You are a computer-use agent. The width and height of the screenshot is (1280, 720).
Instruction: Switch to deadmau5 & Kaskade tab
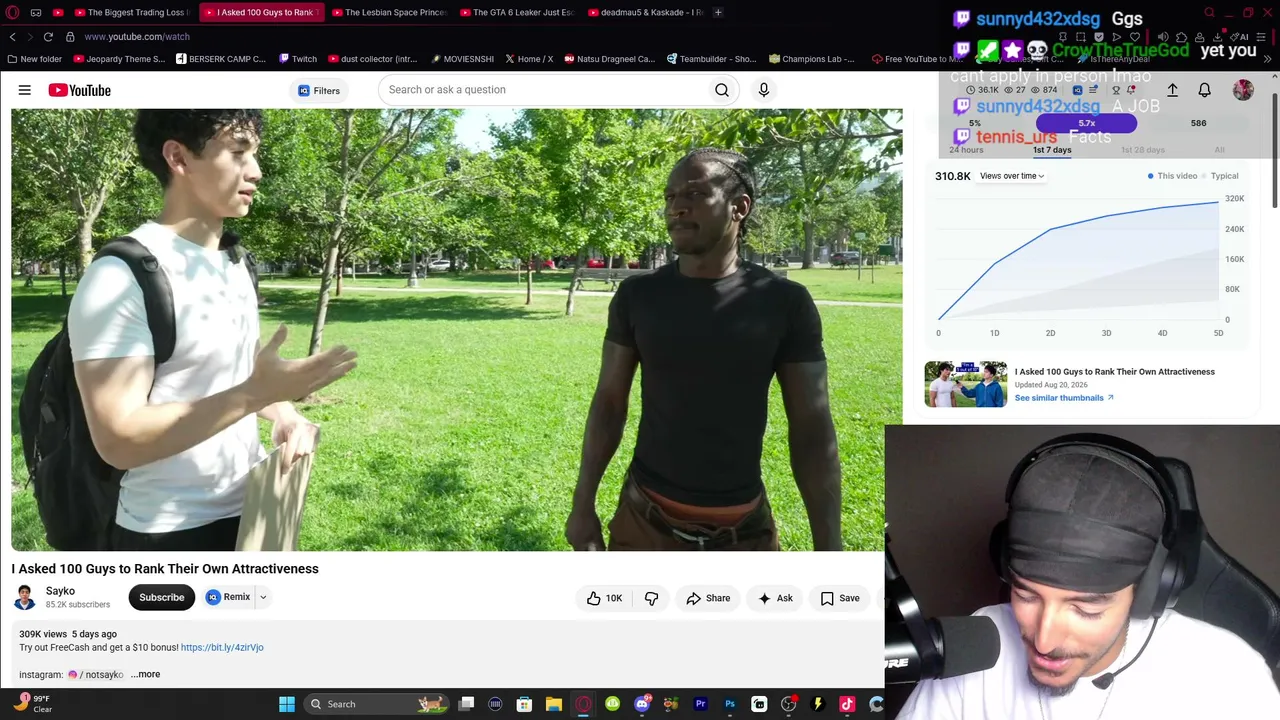tap(644, 12)
